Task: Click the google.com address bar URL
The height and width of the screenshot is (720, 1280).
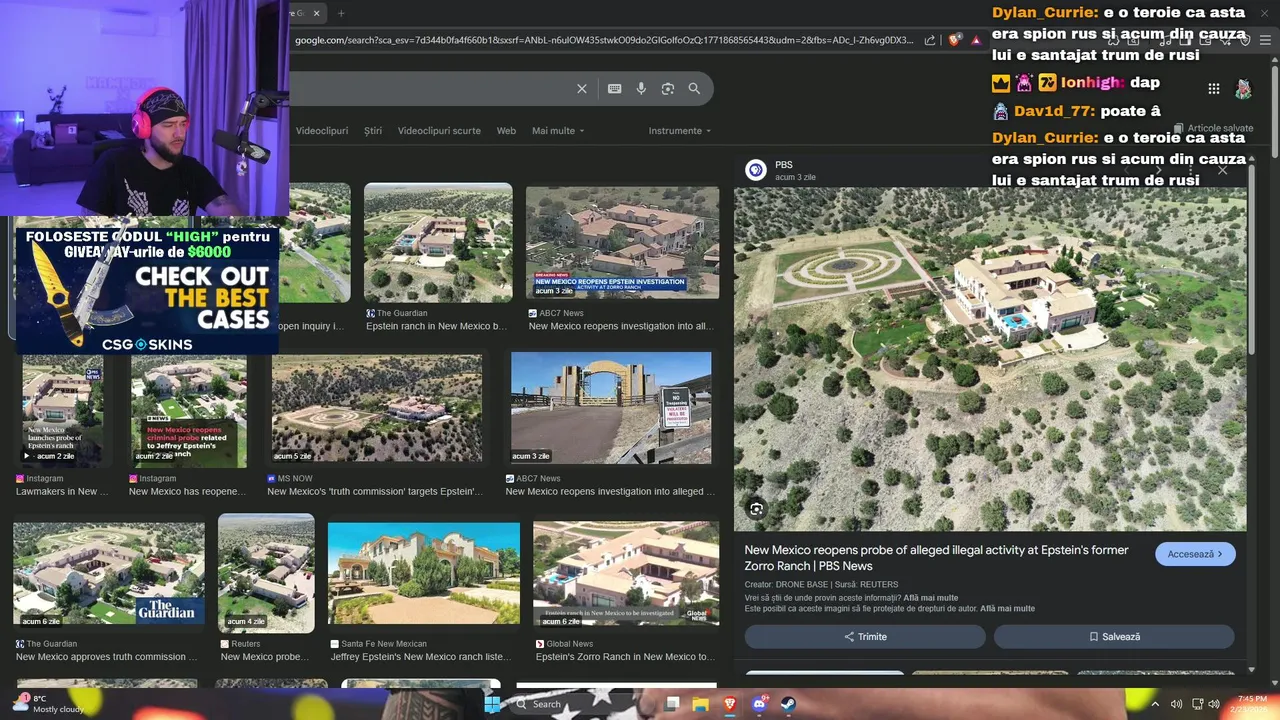Action: pyautogui.click(x=604, y=40)
